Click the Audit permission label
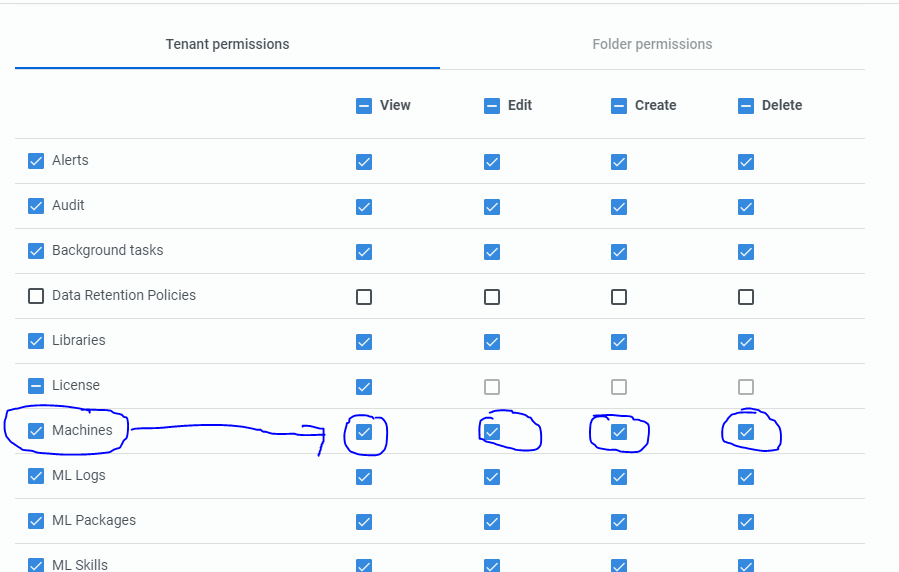 pos(68,205)
